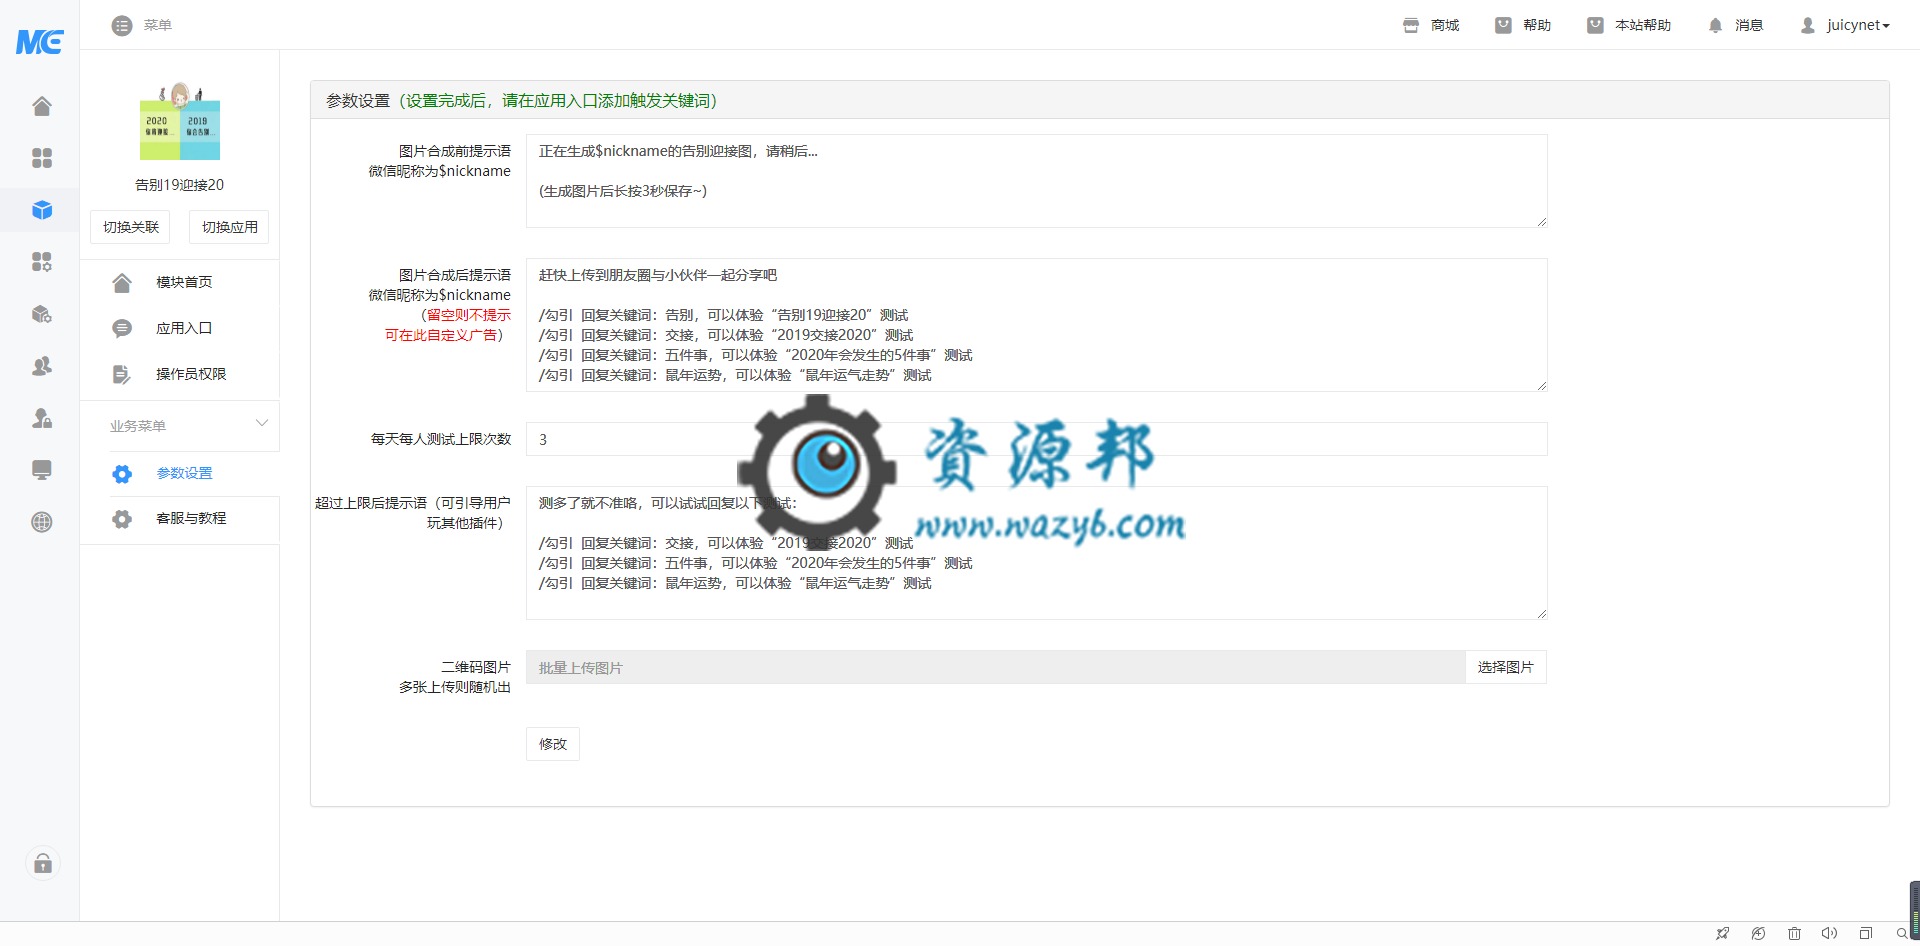Focus the 超过上限后提示语 textarea
The height and width of the screenshot is (946, 1920).
1036,553
